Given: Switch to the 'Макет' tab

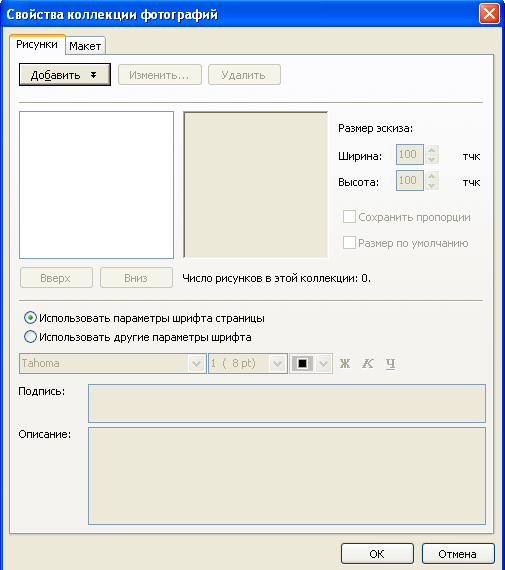Looking at the screenshot, I should [x=85, y=46].
